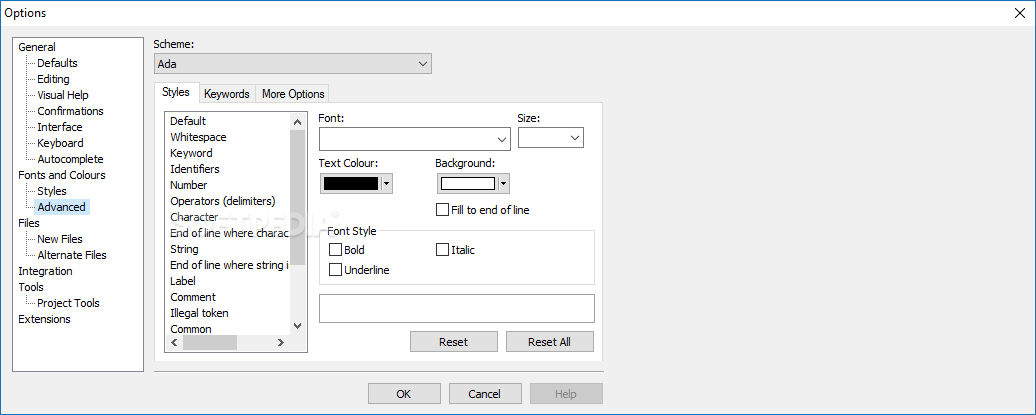Click the horizontal scrollbar thumb in styles list

tap(209, 342)
